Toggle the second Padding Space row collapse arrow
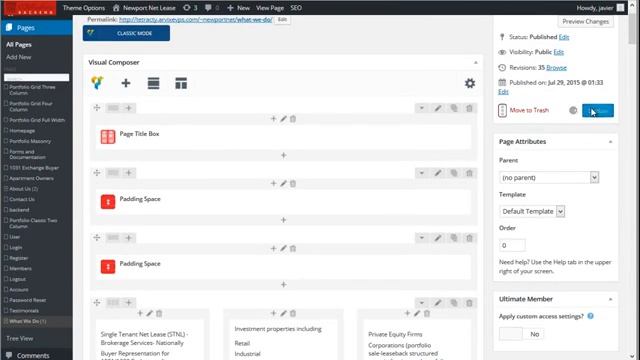 [422, 238]
